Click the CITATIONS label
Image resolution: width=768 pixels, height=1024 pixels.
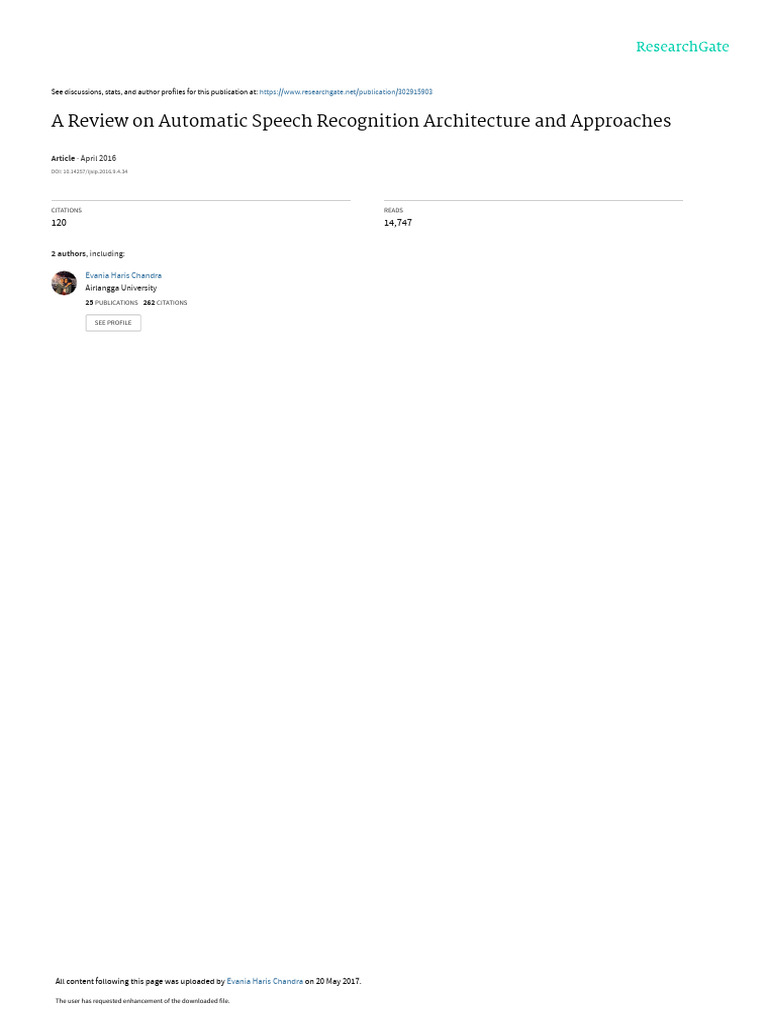pos(67,210)
